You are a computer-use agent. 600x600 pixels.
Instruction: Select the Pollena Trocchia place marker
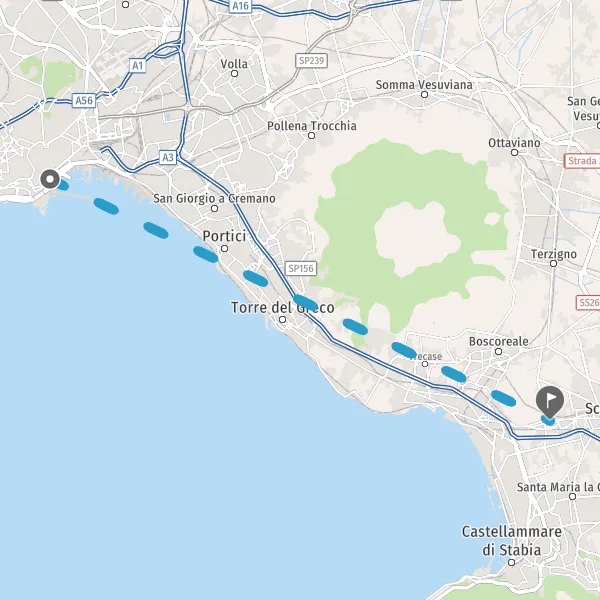(311, 135)
